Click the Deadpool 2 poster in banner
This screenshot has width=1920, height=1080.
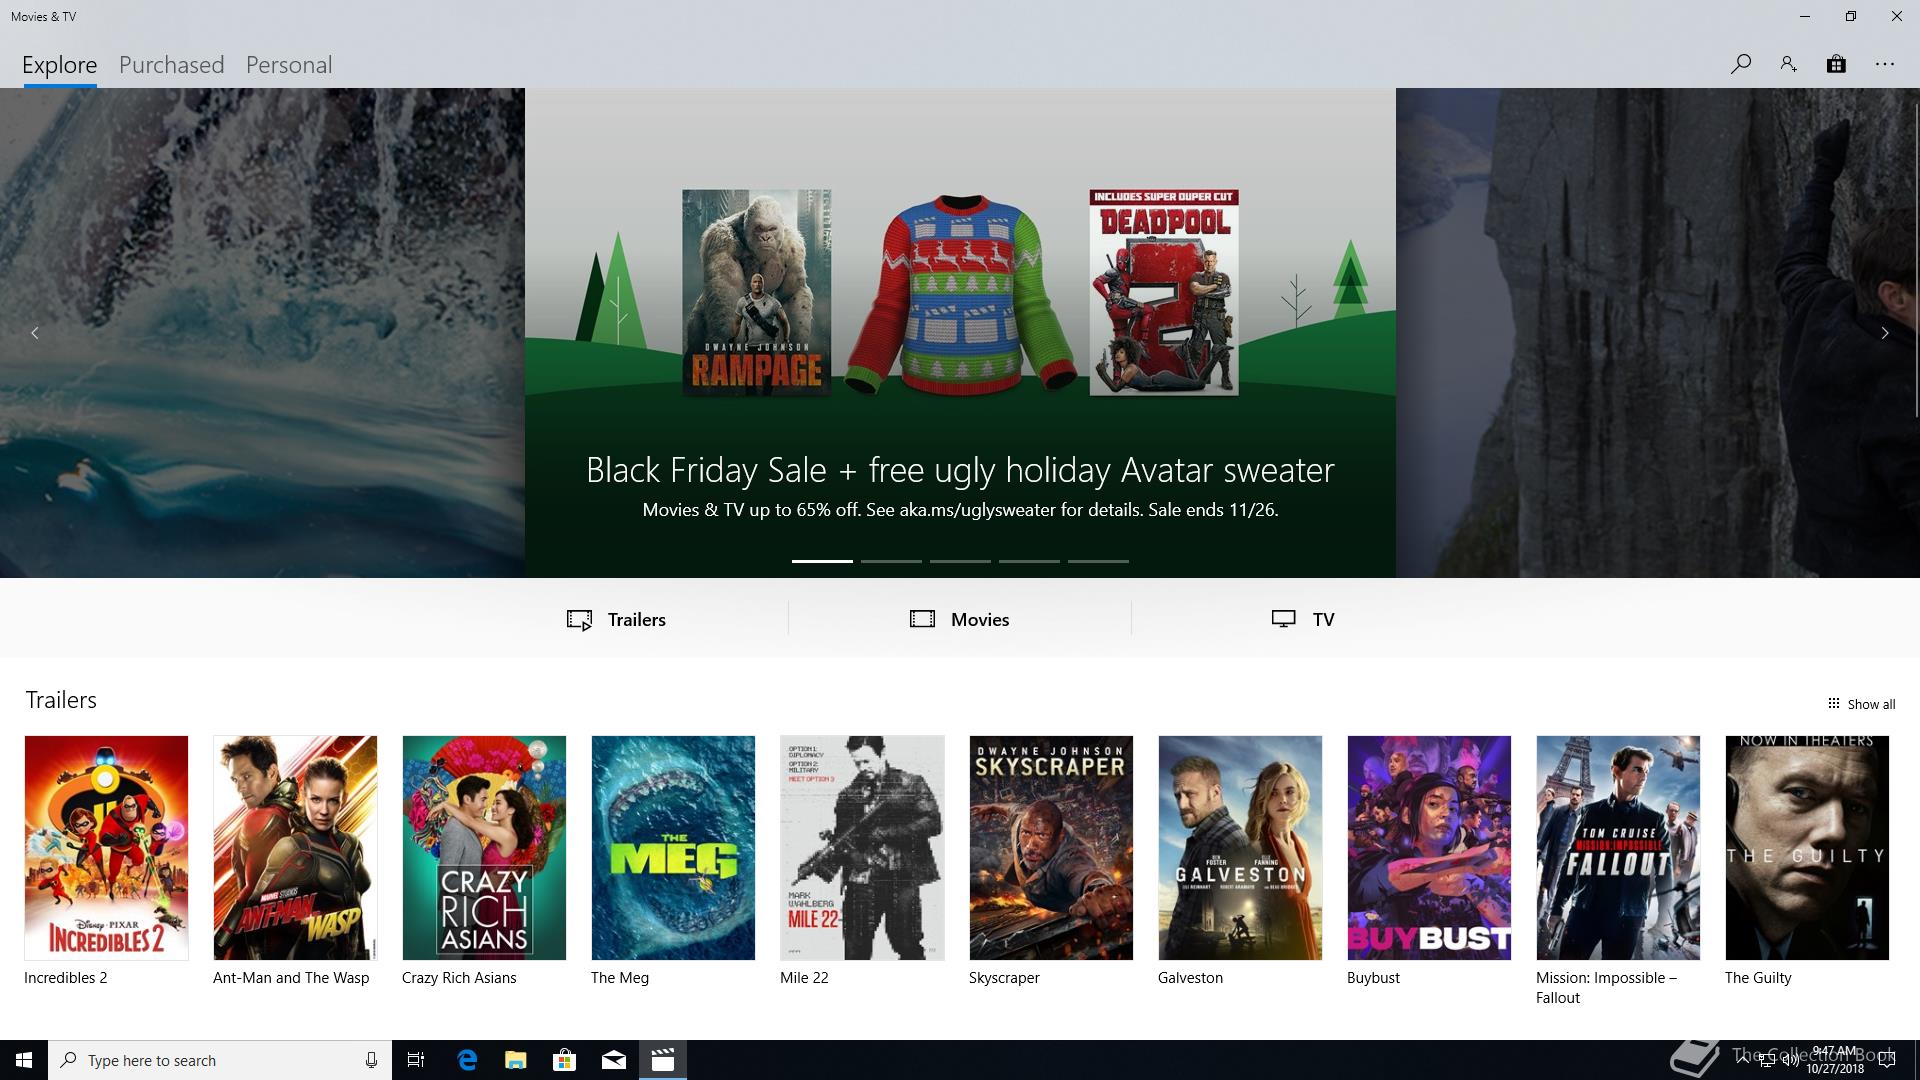[x=1164, y=293]
